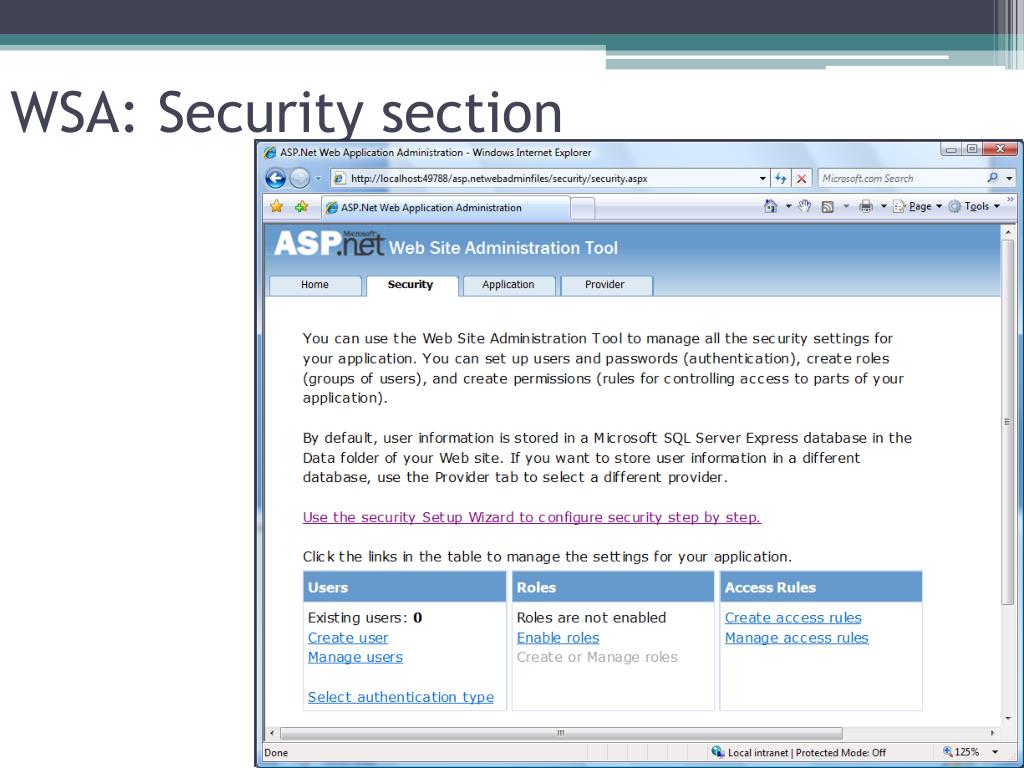Viewport: 1024px width, 768px height.
Task: Click the 'Roles are not enabled' text
Action: [591, 618]
